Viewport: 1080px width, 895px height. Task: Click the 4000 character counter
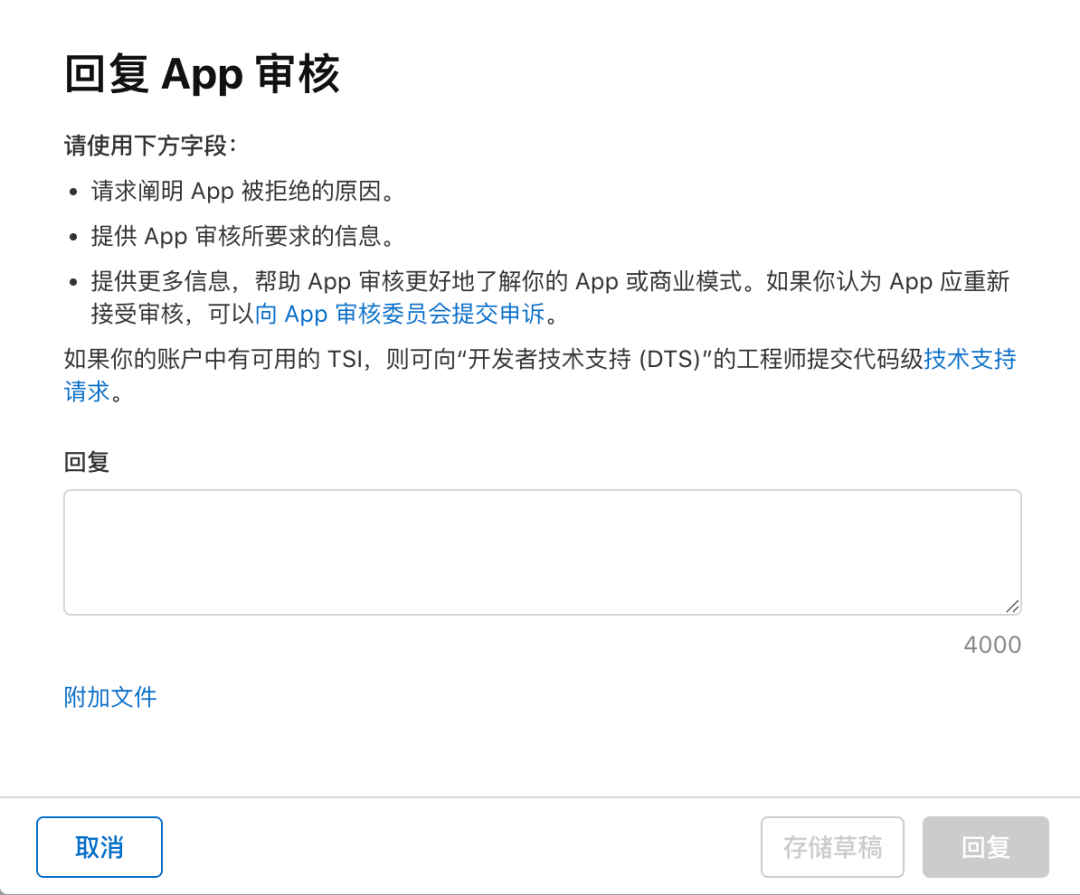(992, 645)
